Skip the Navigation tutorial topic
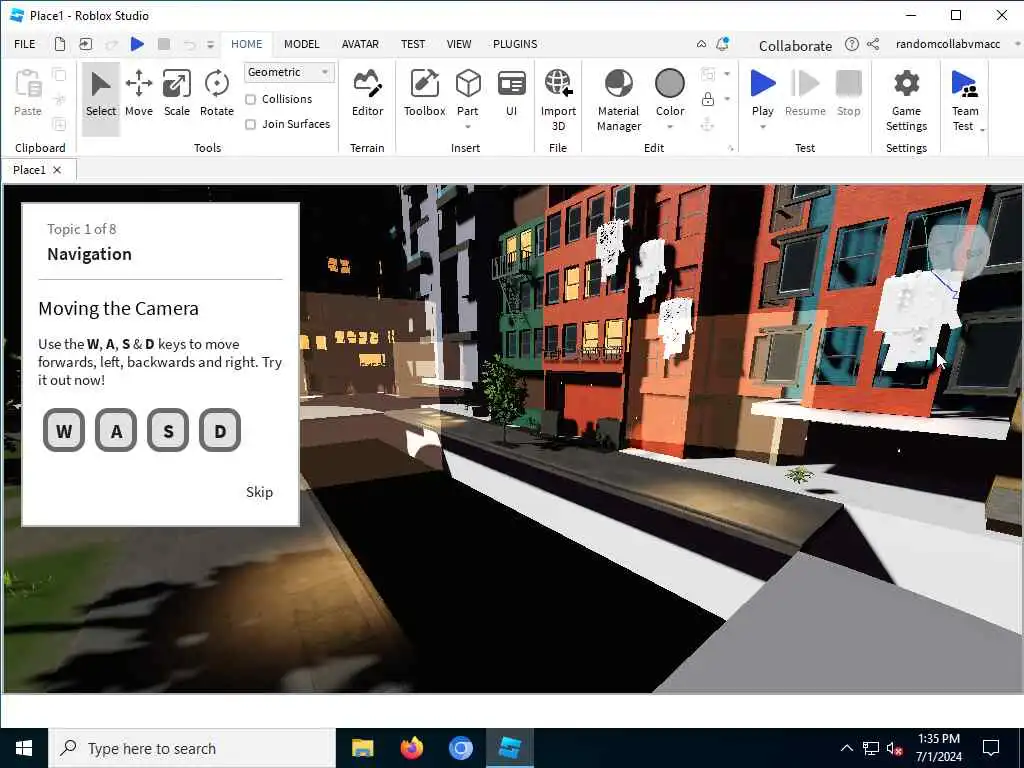 (259, 492)
